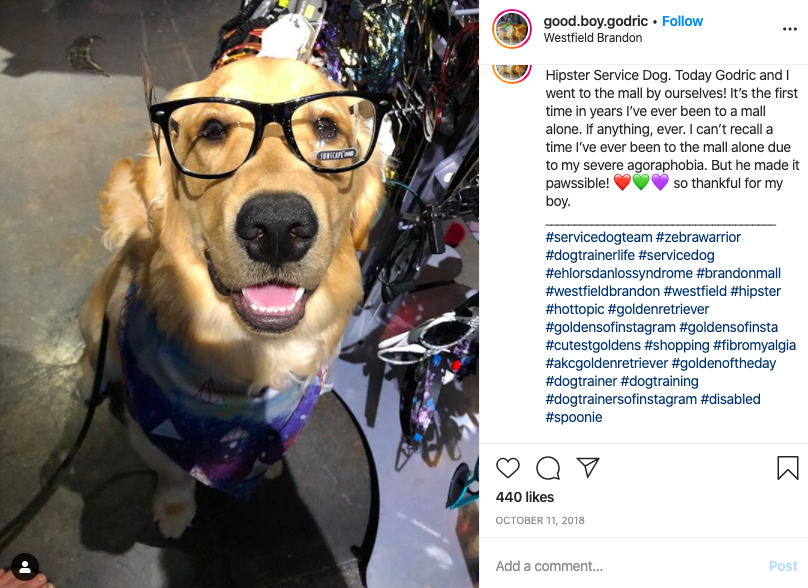Click the golden retriever photo
This screenshot has width=808, height=588.
click(x=240, y=294)
